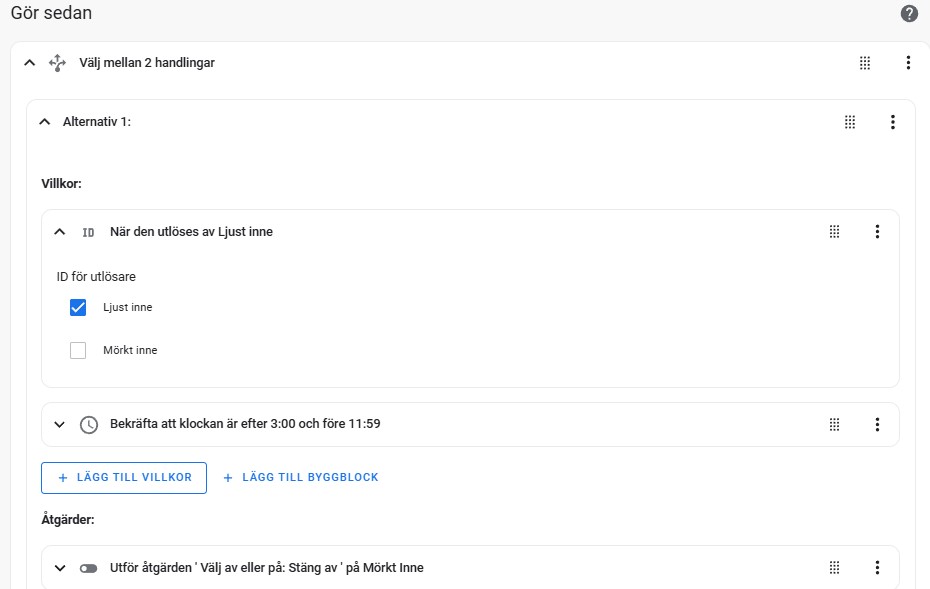Check the Mörkt inne checkbox
Screen dimensions: 930x589
(x=78, y=350)
